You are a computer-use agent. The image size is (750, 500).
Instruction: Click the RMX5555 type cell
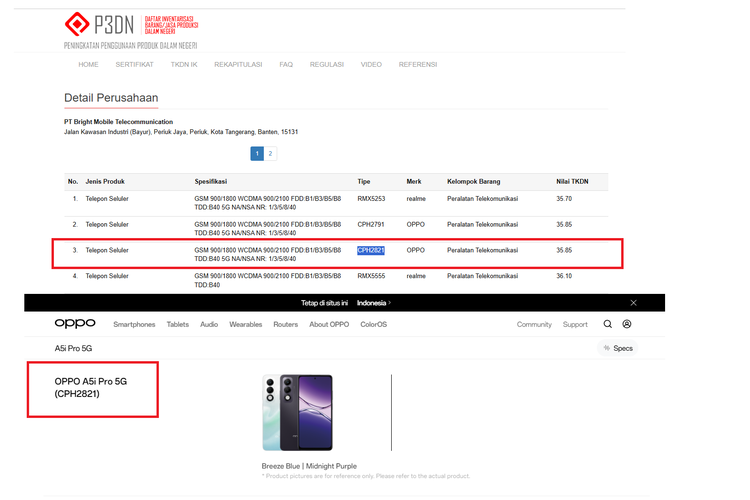coord(371,276)
